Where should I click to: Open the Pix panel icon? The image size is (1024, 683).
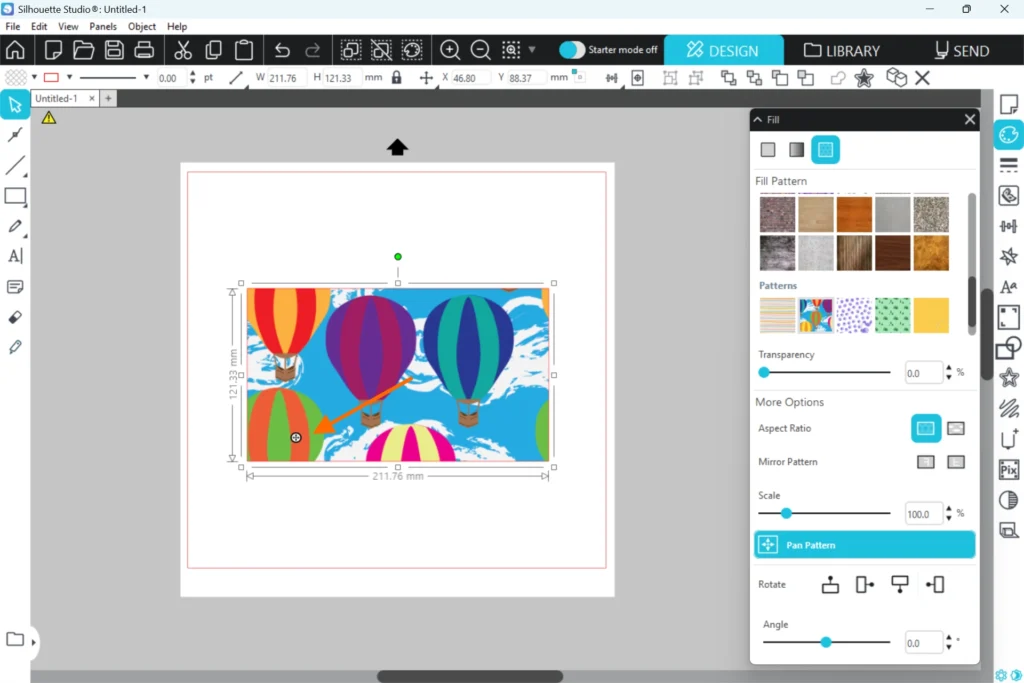1008,470
